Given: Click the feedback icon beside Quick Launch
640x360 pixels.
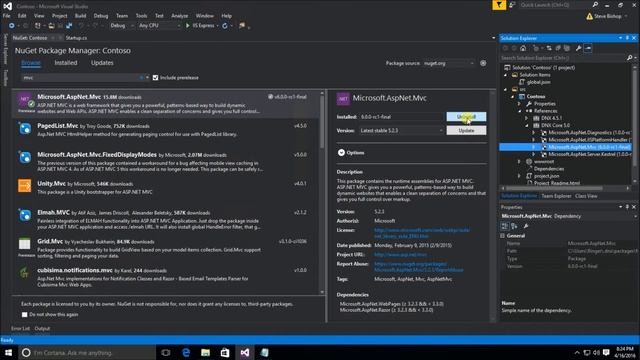Looking at the screenshot, I should (x=512, y=5).
